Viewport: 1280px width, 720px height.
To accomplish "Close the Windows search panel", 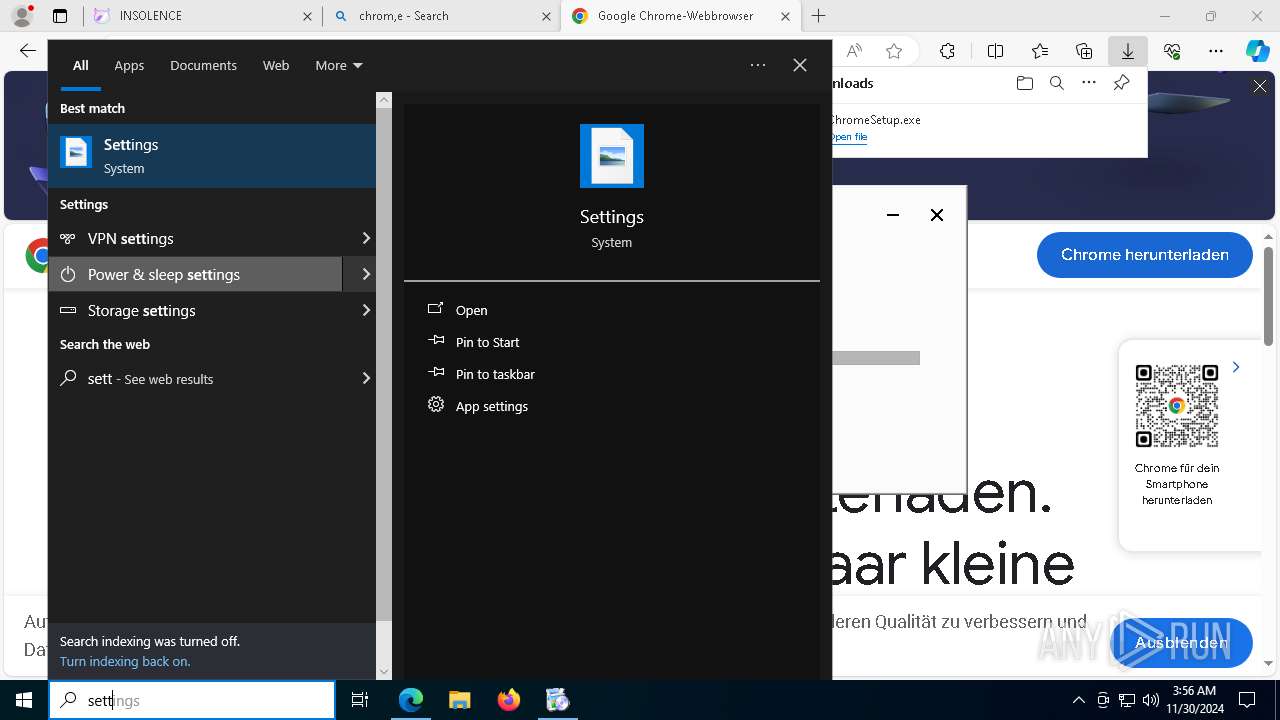I will click(800, 65).
